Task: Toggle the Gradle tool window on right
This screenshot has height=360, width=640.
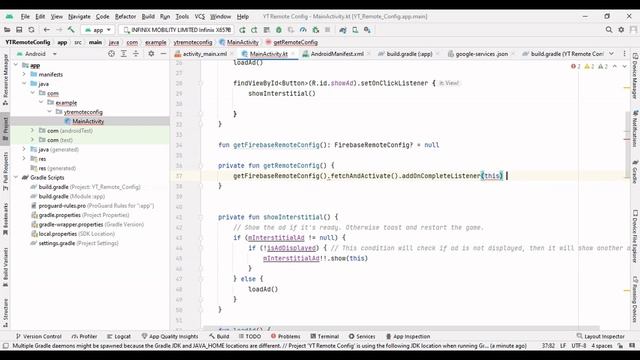Action: [635, 171]
